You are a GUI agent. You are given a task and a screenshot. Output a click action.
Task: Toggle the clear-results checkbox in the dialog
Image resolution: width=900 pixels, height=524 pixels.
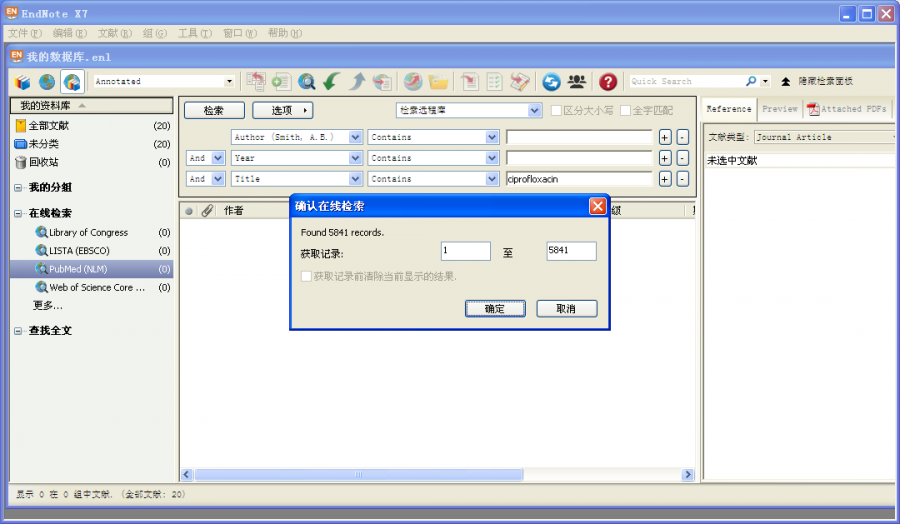[307, 277]
